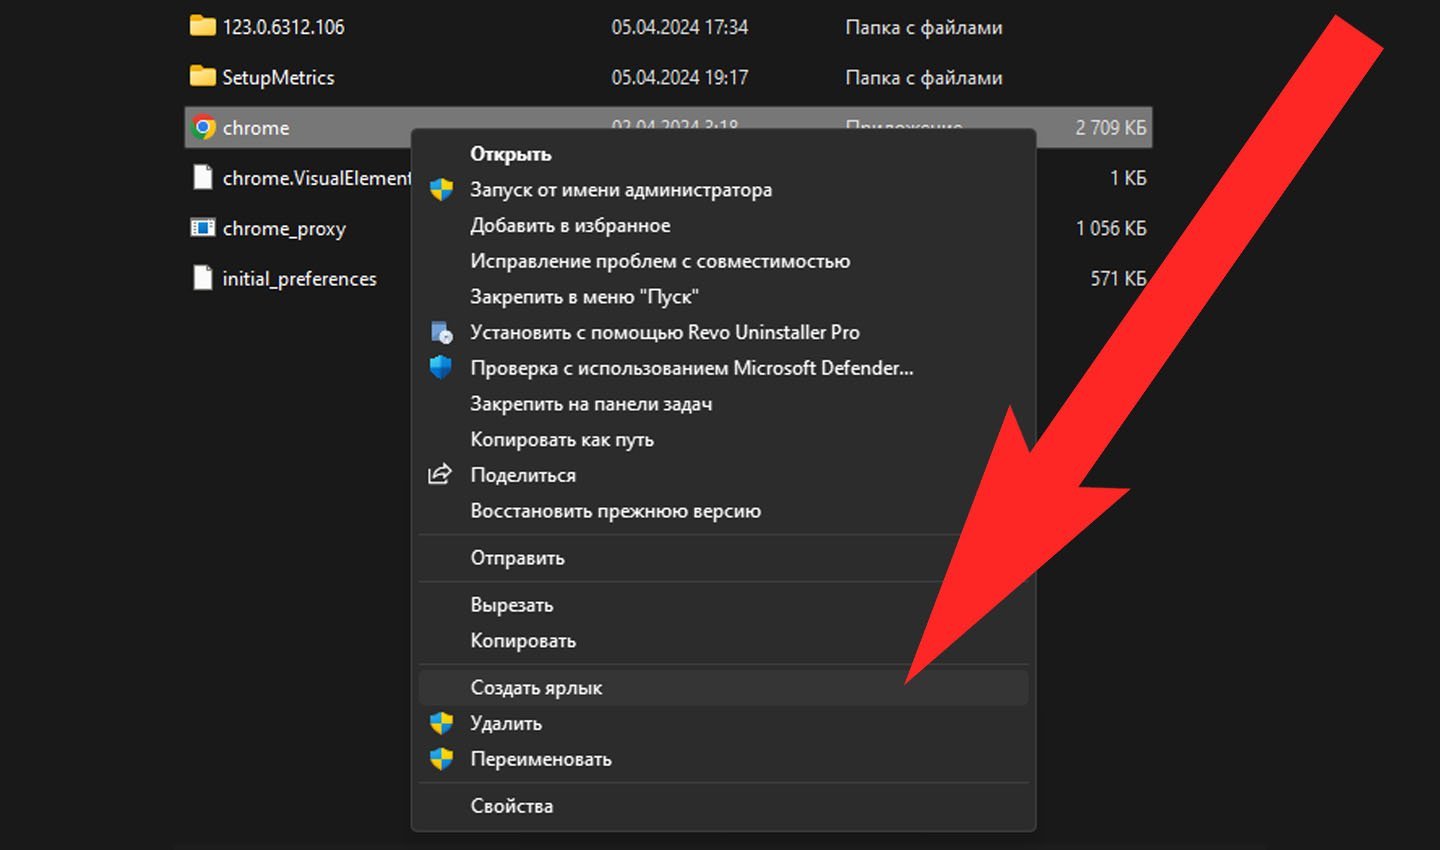
Task: Click 'Вырезать' in context menu
Action: (511, 605)
